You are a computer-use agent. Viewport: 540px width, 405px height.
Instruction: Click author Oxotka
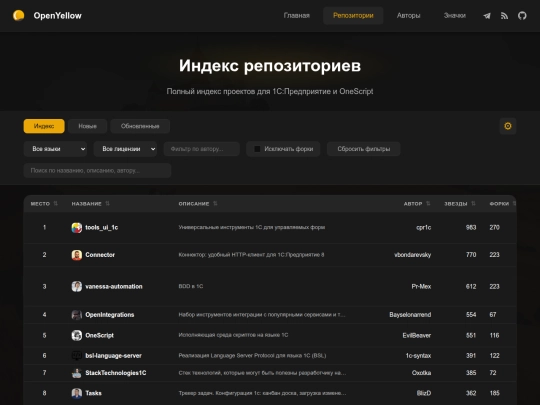click(x=421, y=373)
